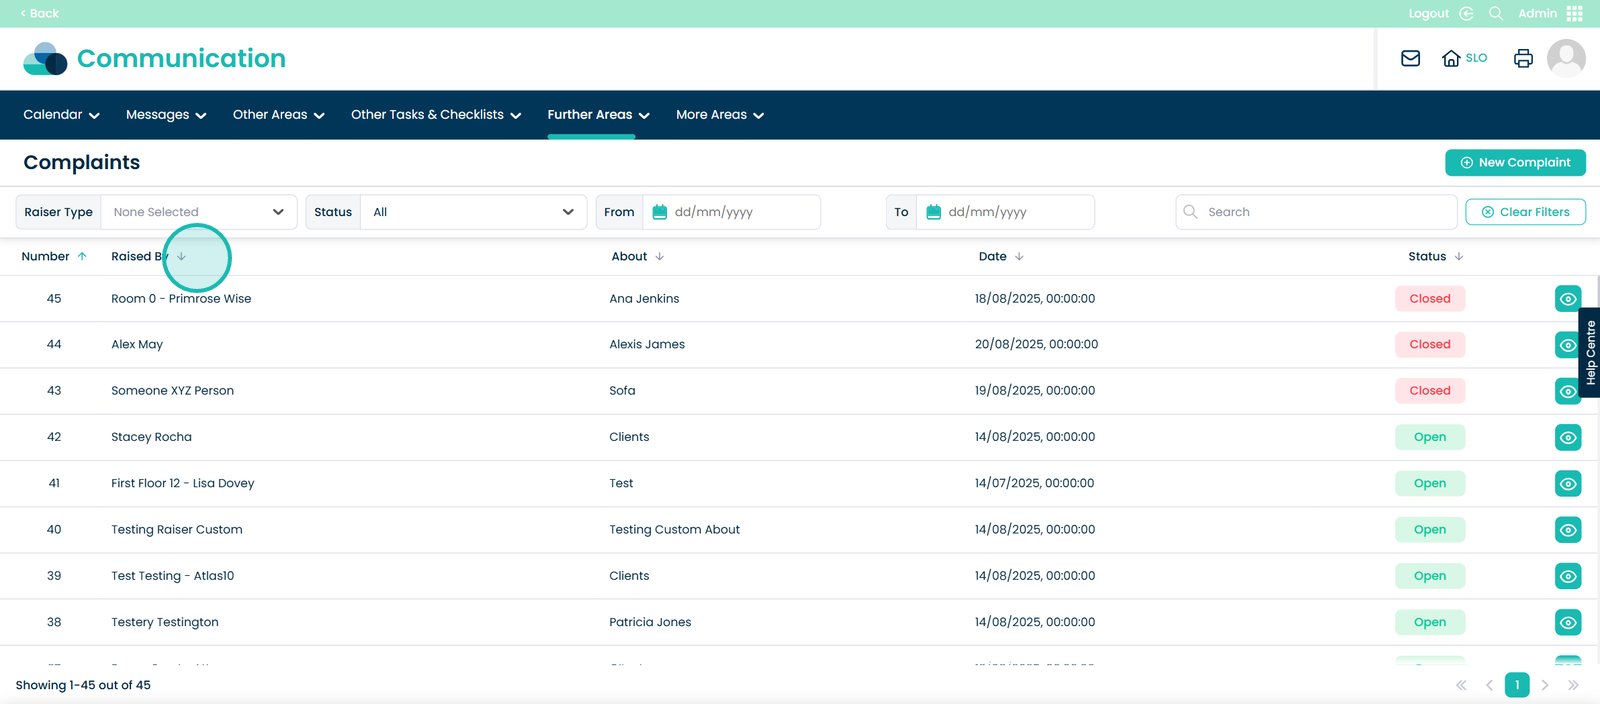Click the search magnifier in top bar
The width and height of the screenshot is (1600, 704).
click(x=1496, y=13)
